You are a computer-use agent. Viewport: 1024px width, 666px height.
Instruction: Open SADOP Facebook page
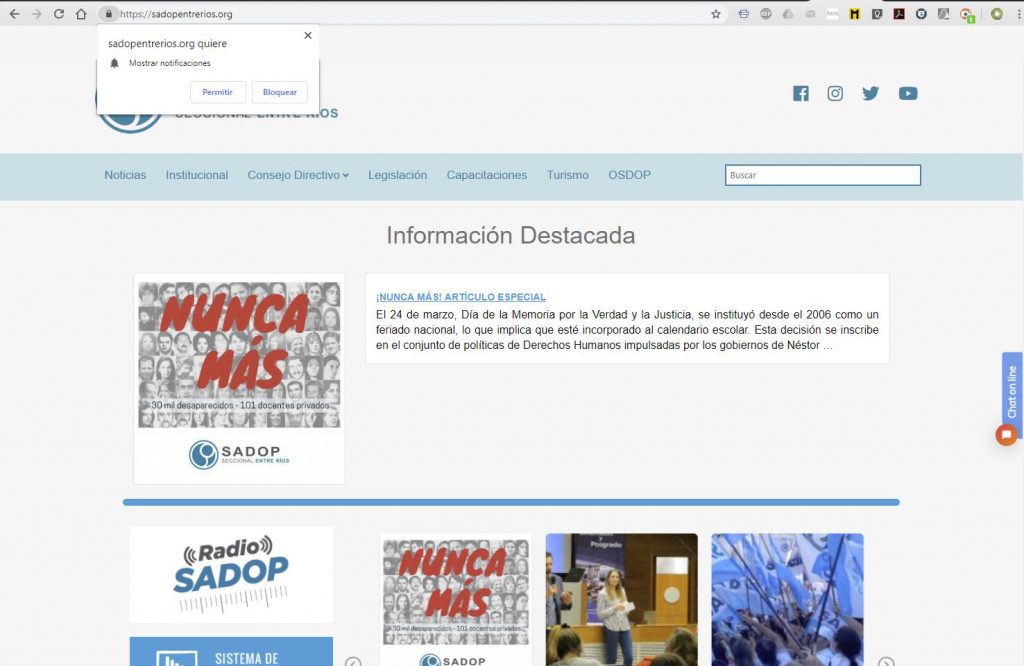(x=801, y=93)
